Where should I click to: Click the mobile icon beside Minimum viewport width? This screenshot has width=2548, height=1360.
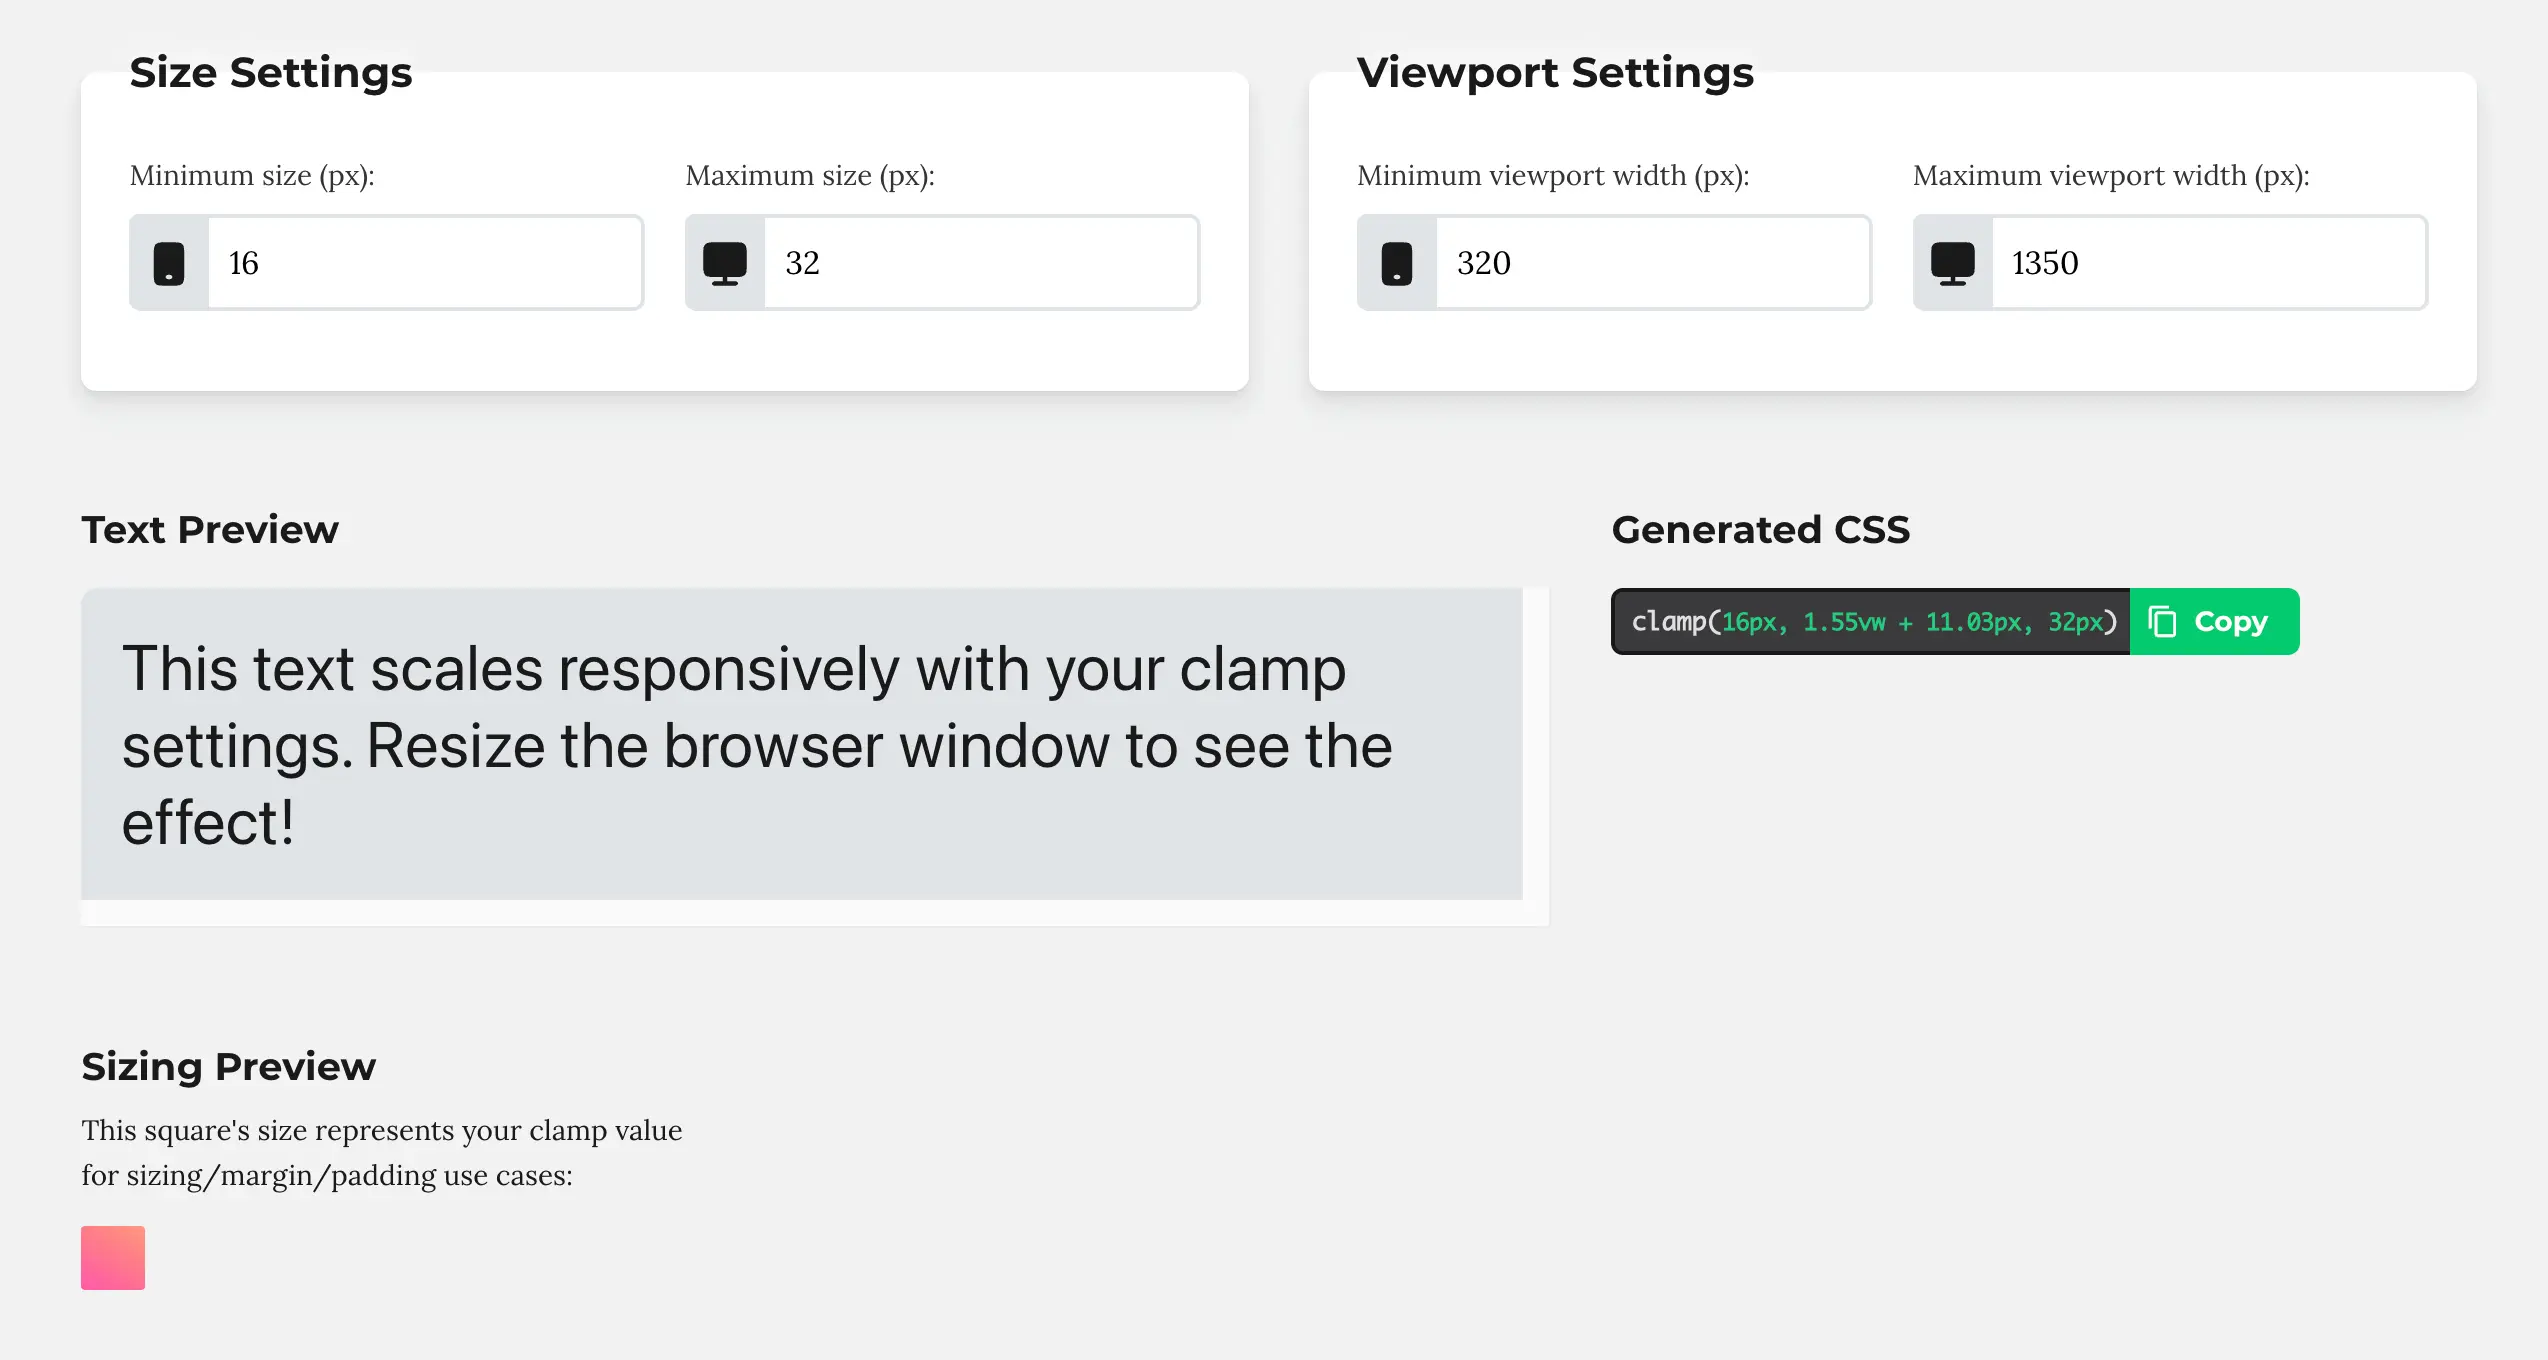[x=1397, y=264]
